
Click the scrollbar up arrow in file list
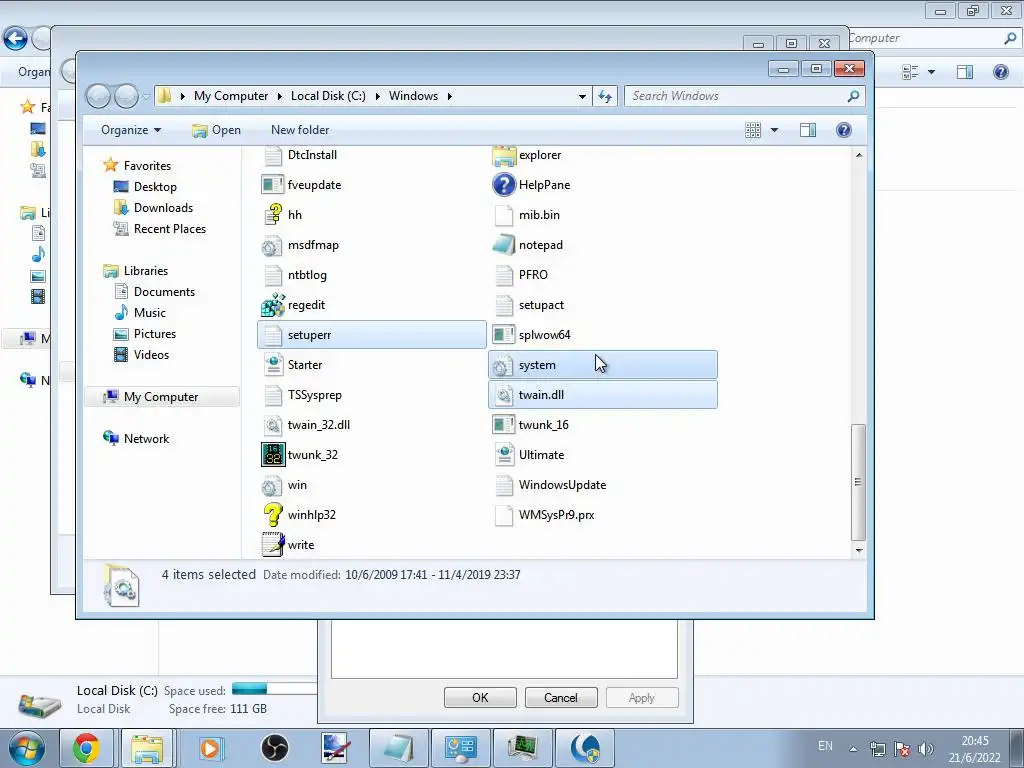[859, 155]
